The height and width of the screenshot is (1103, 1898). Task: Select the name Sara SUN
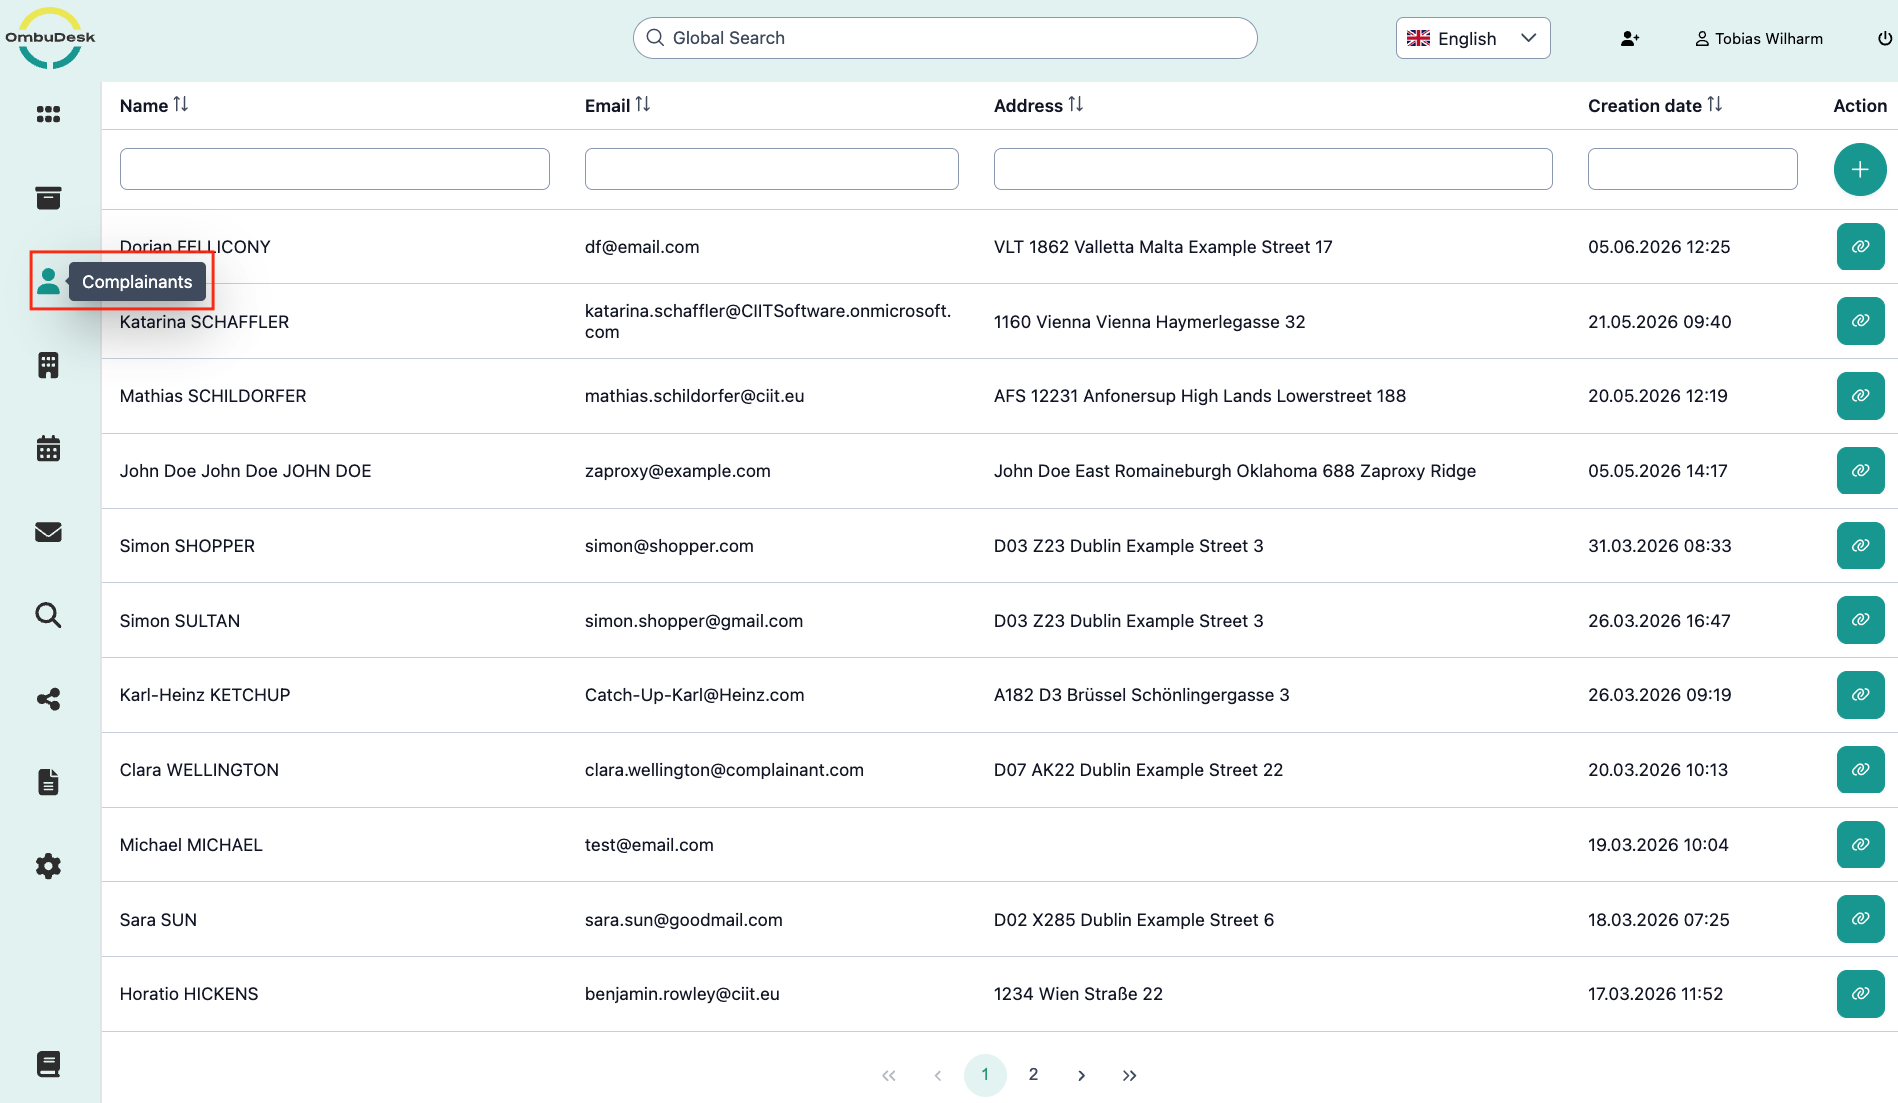(158, 920)
